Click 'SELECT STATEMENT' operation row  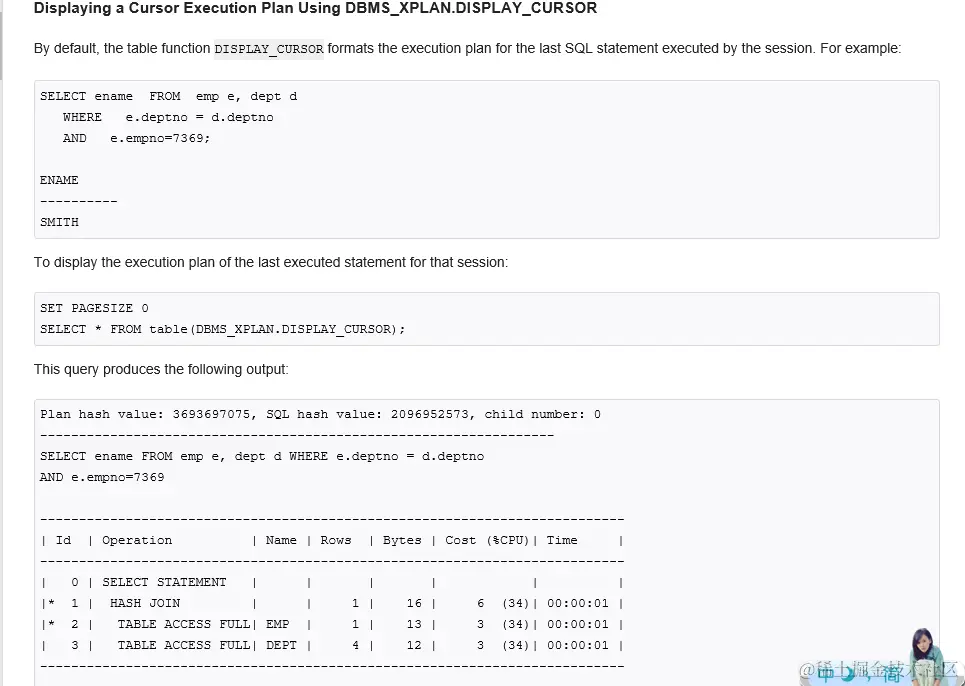tap(164, 582)
